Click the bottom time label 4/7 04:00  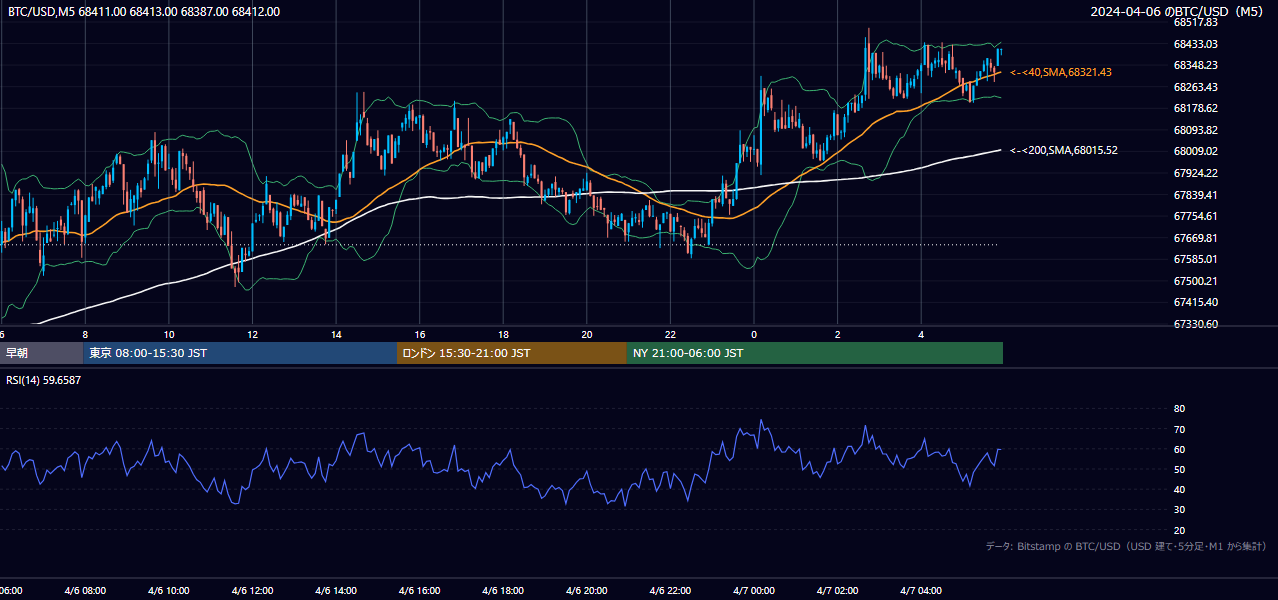coord(921,591)
